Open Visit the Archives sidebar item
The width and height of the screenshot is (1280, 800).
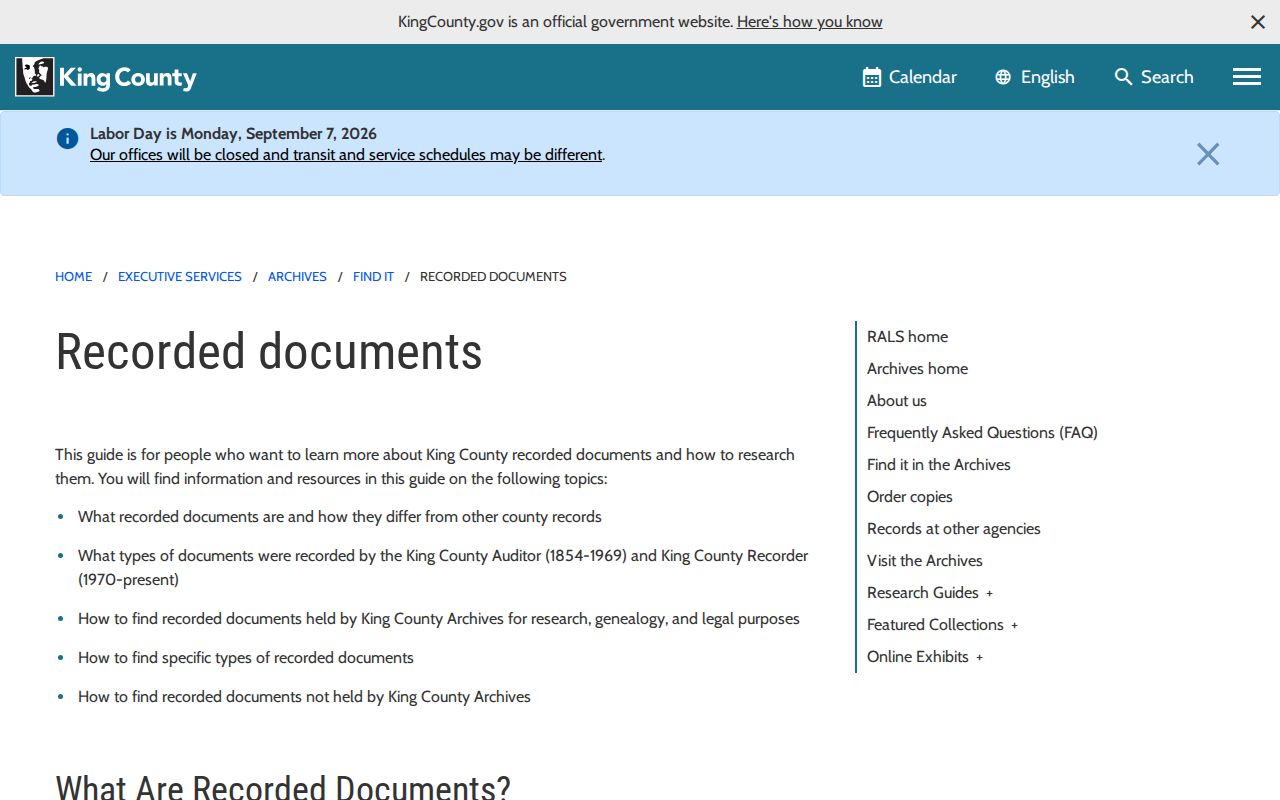tap(925, 561)
